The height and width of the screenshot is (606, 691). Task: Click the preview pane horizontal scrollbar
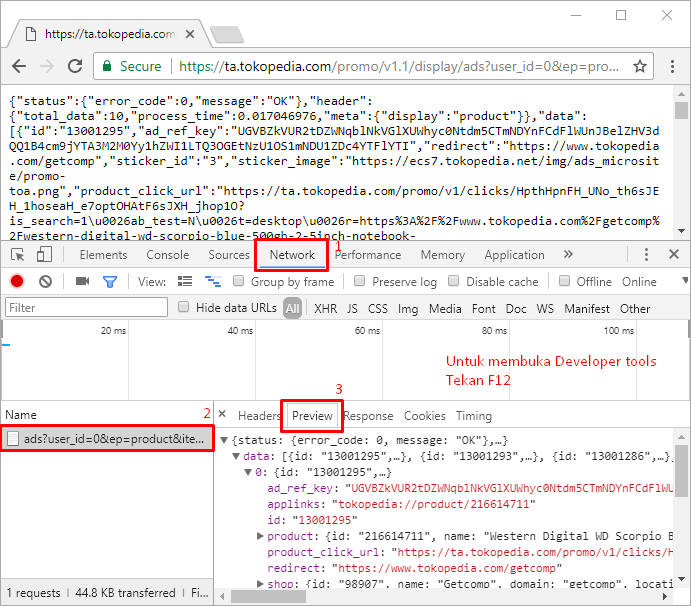(x=268, y=597)
